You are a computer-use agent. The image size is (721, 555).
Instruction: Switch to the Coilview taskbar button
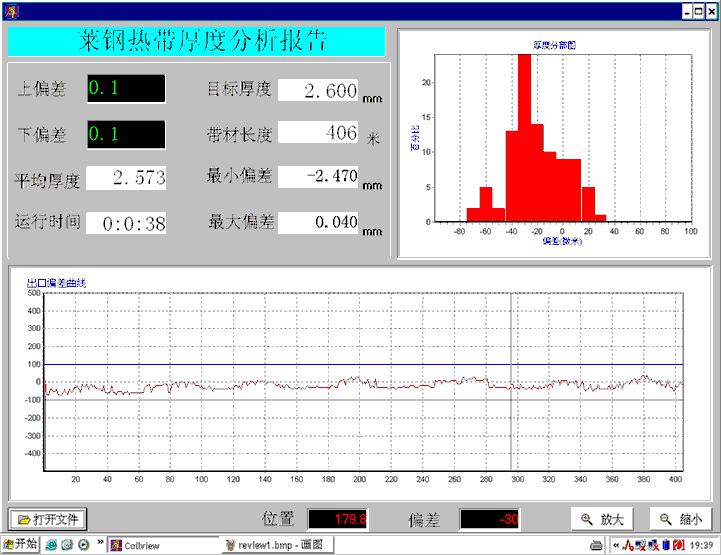click(x=163, y=545)
